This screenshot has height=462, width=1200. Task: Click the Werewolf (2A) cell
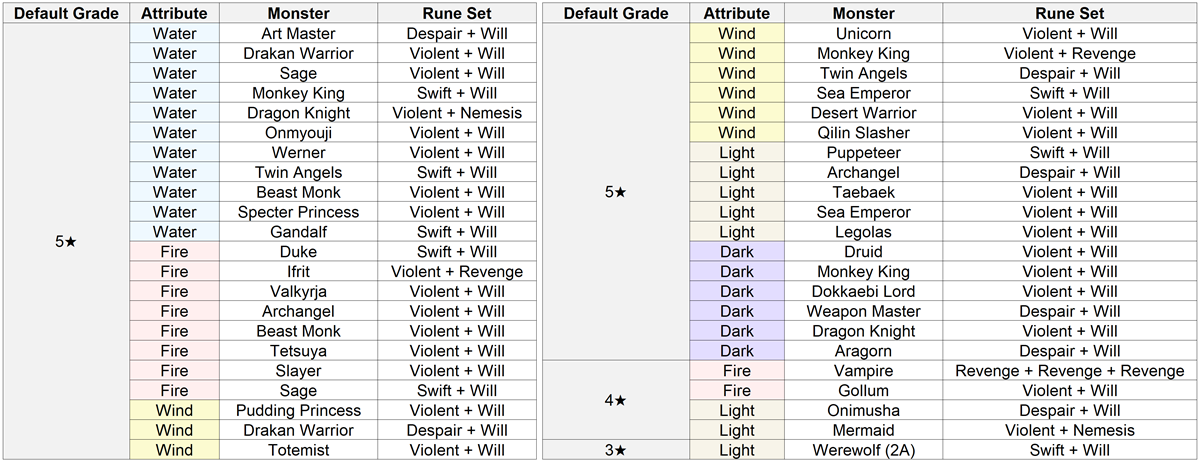pyautogui.click(x=863, y=450)
